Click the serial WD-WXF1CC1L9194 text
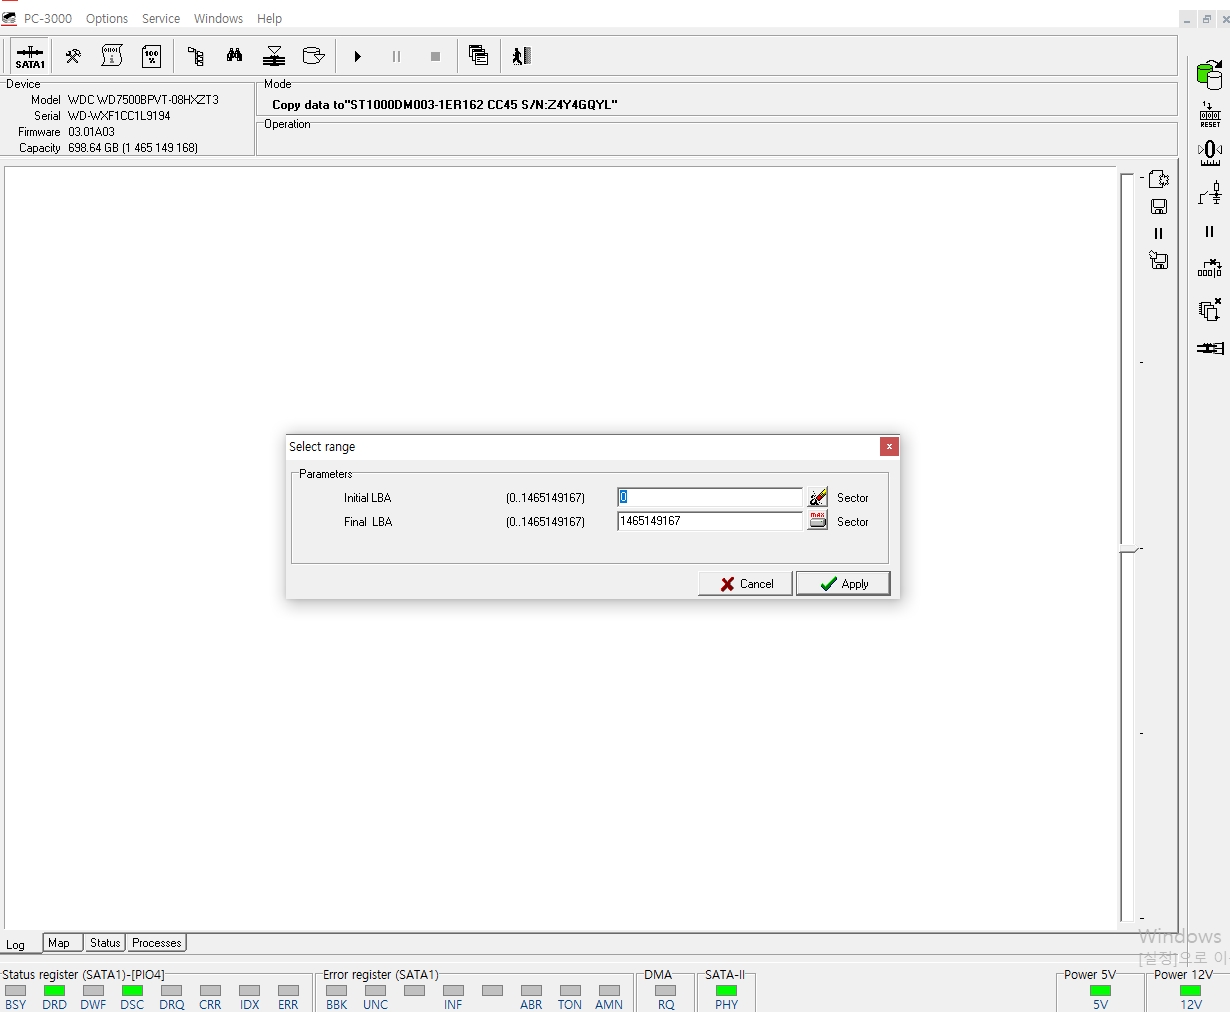 coord(119,116)
